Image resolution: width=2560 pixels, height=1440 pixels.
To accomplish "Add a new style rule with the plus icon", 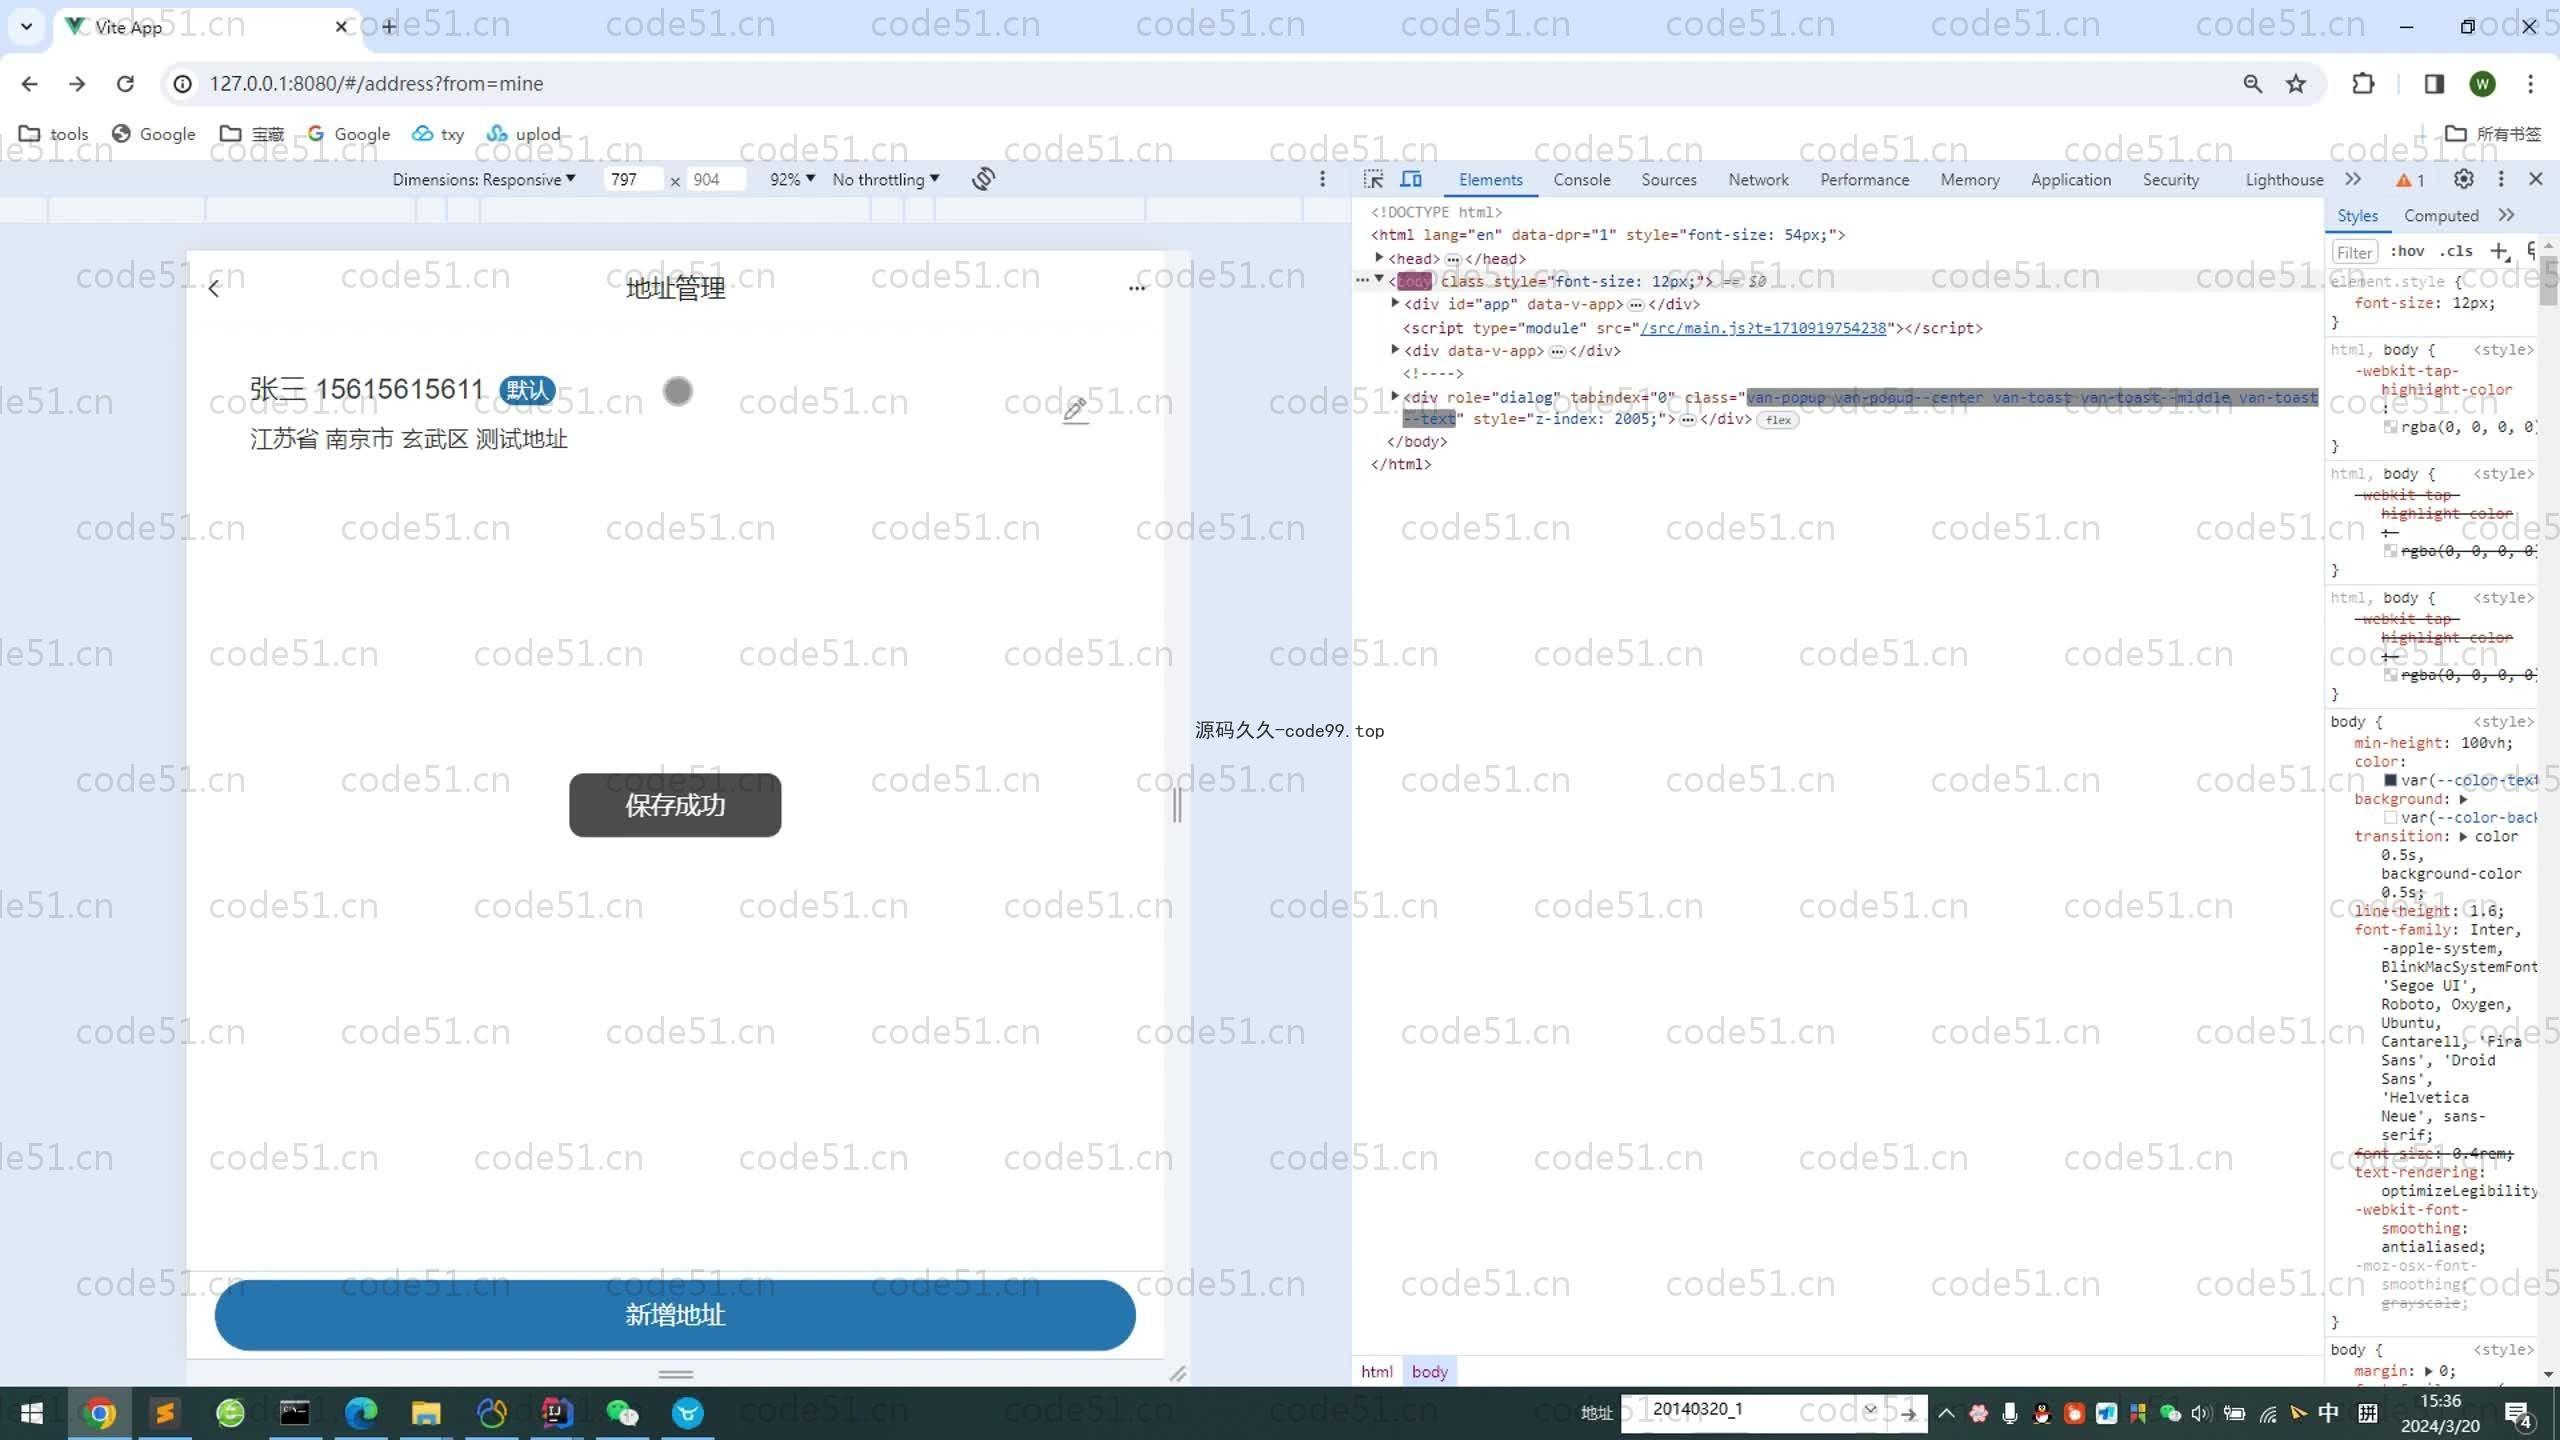I will coord(2499,251).
